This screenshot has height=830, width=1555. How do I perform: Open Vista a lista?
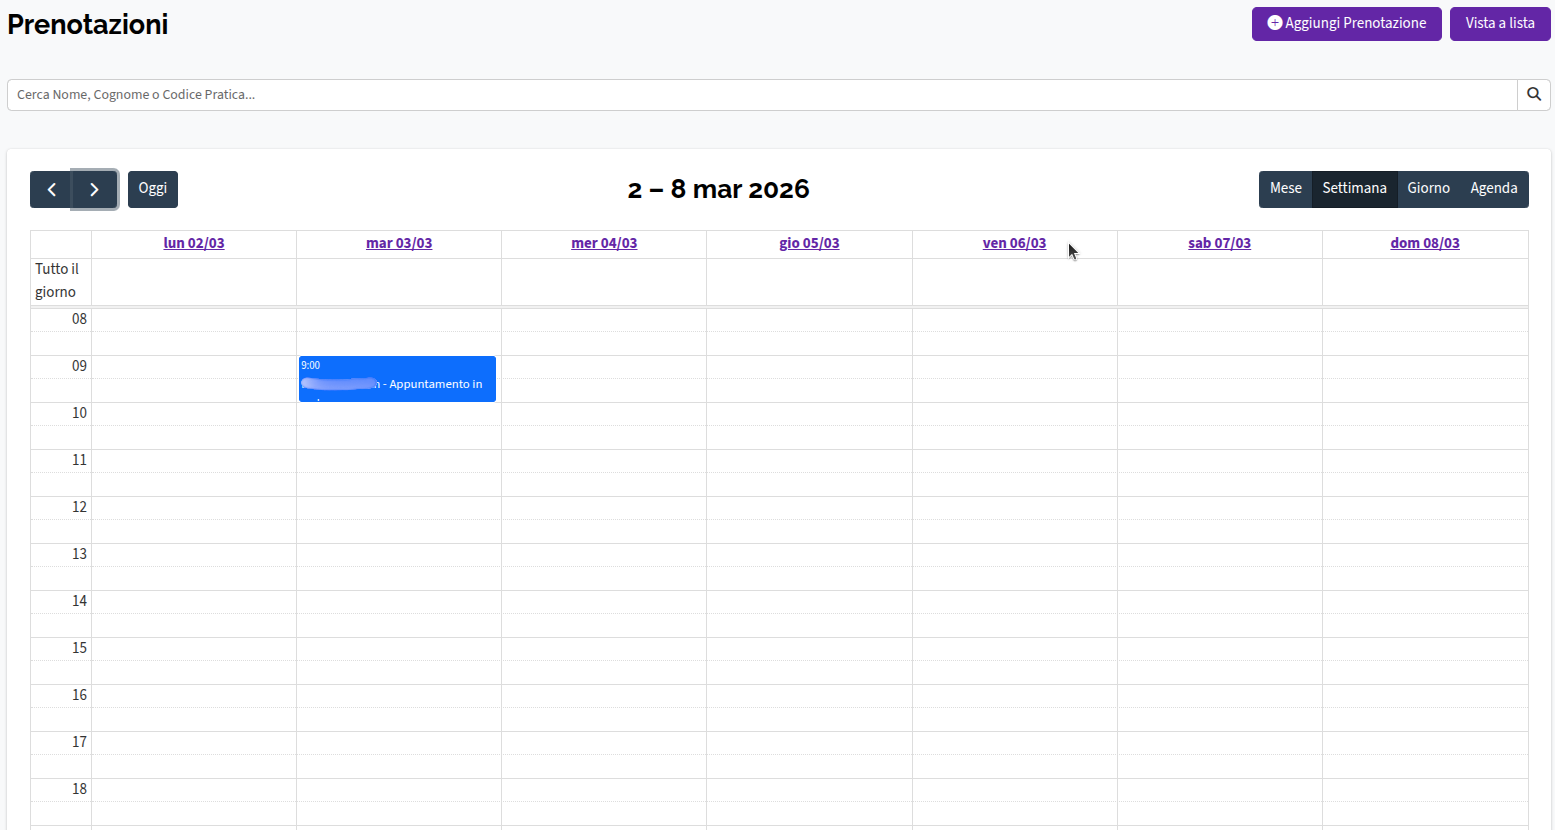[1499, 23]
